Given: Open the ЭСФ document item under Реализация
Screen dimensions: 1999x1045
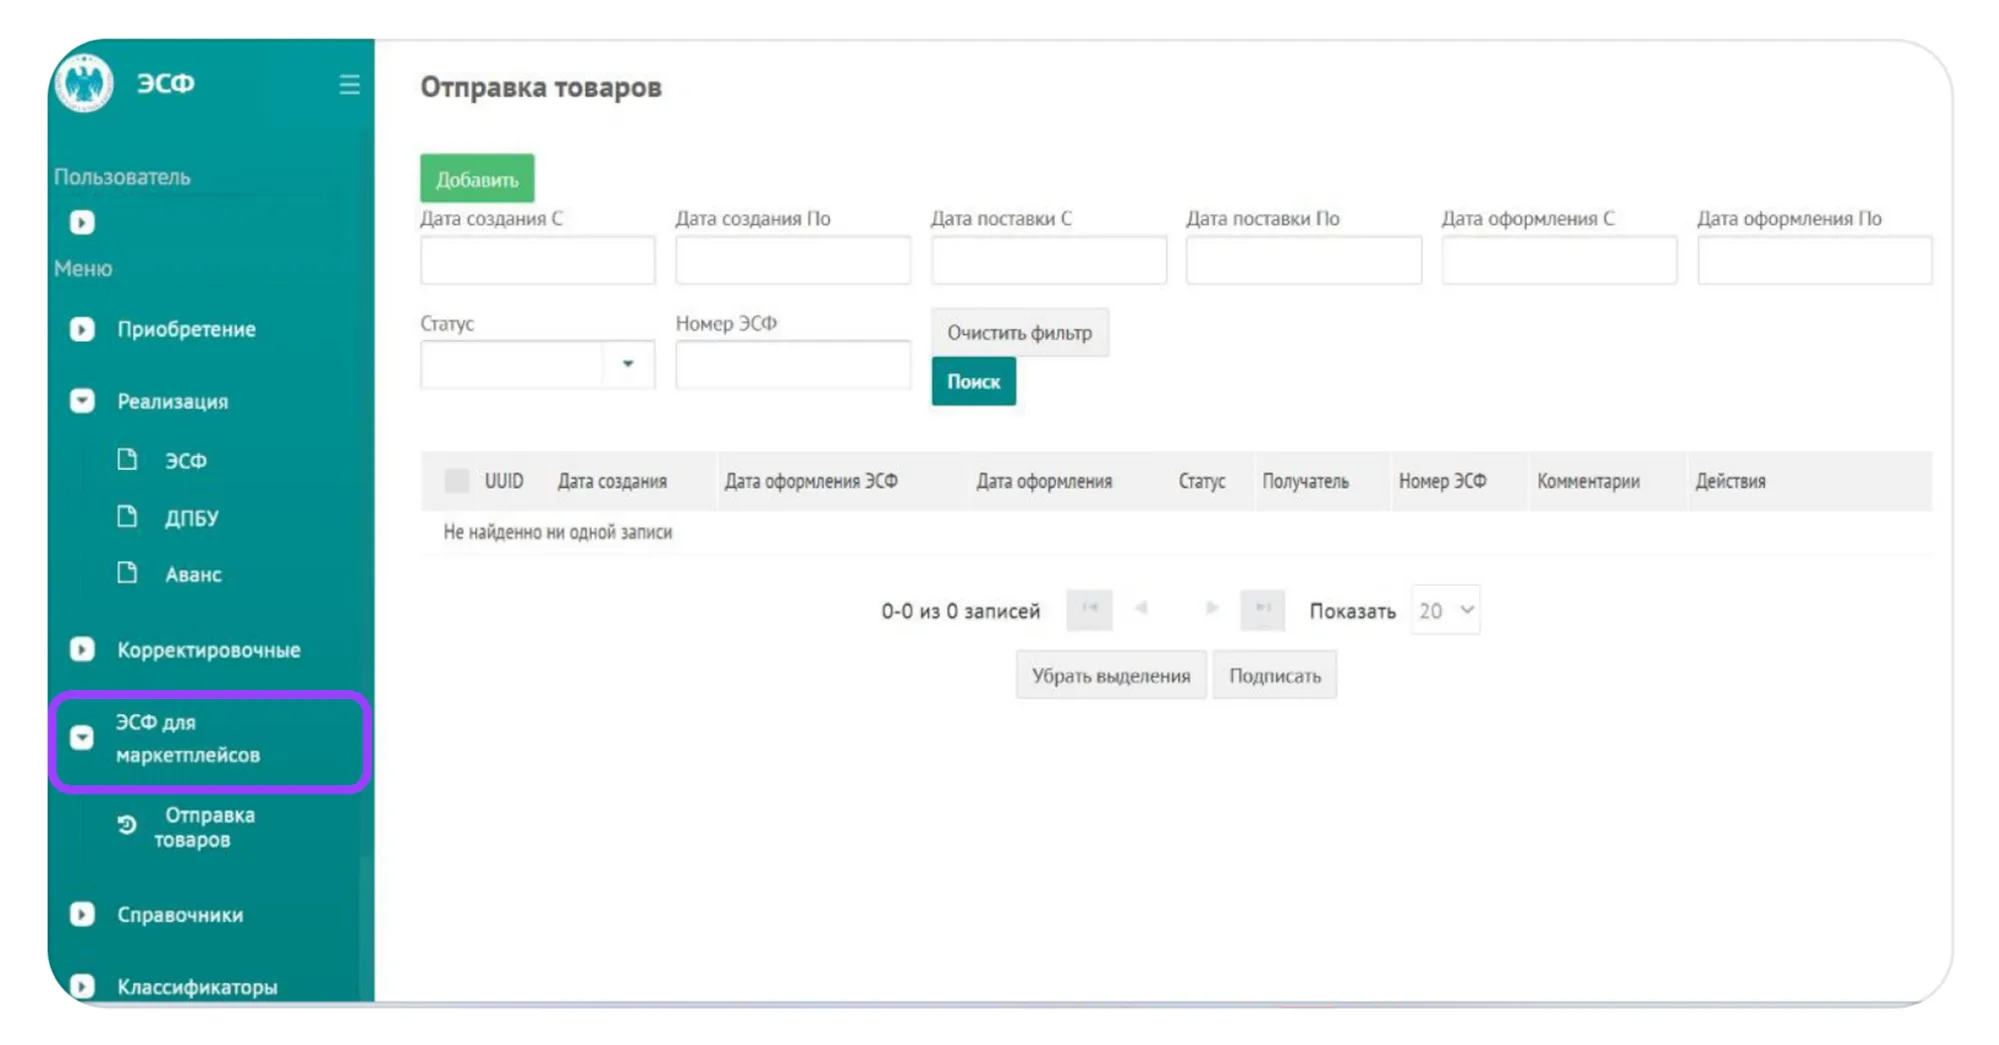Looking at the screenshot, I should (185, 461).
